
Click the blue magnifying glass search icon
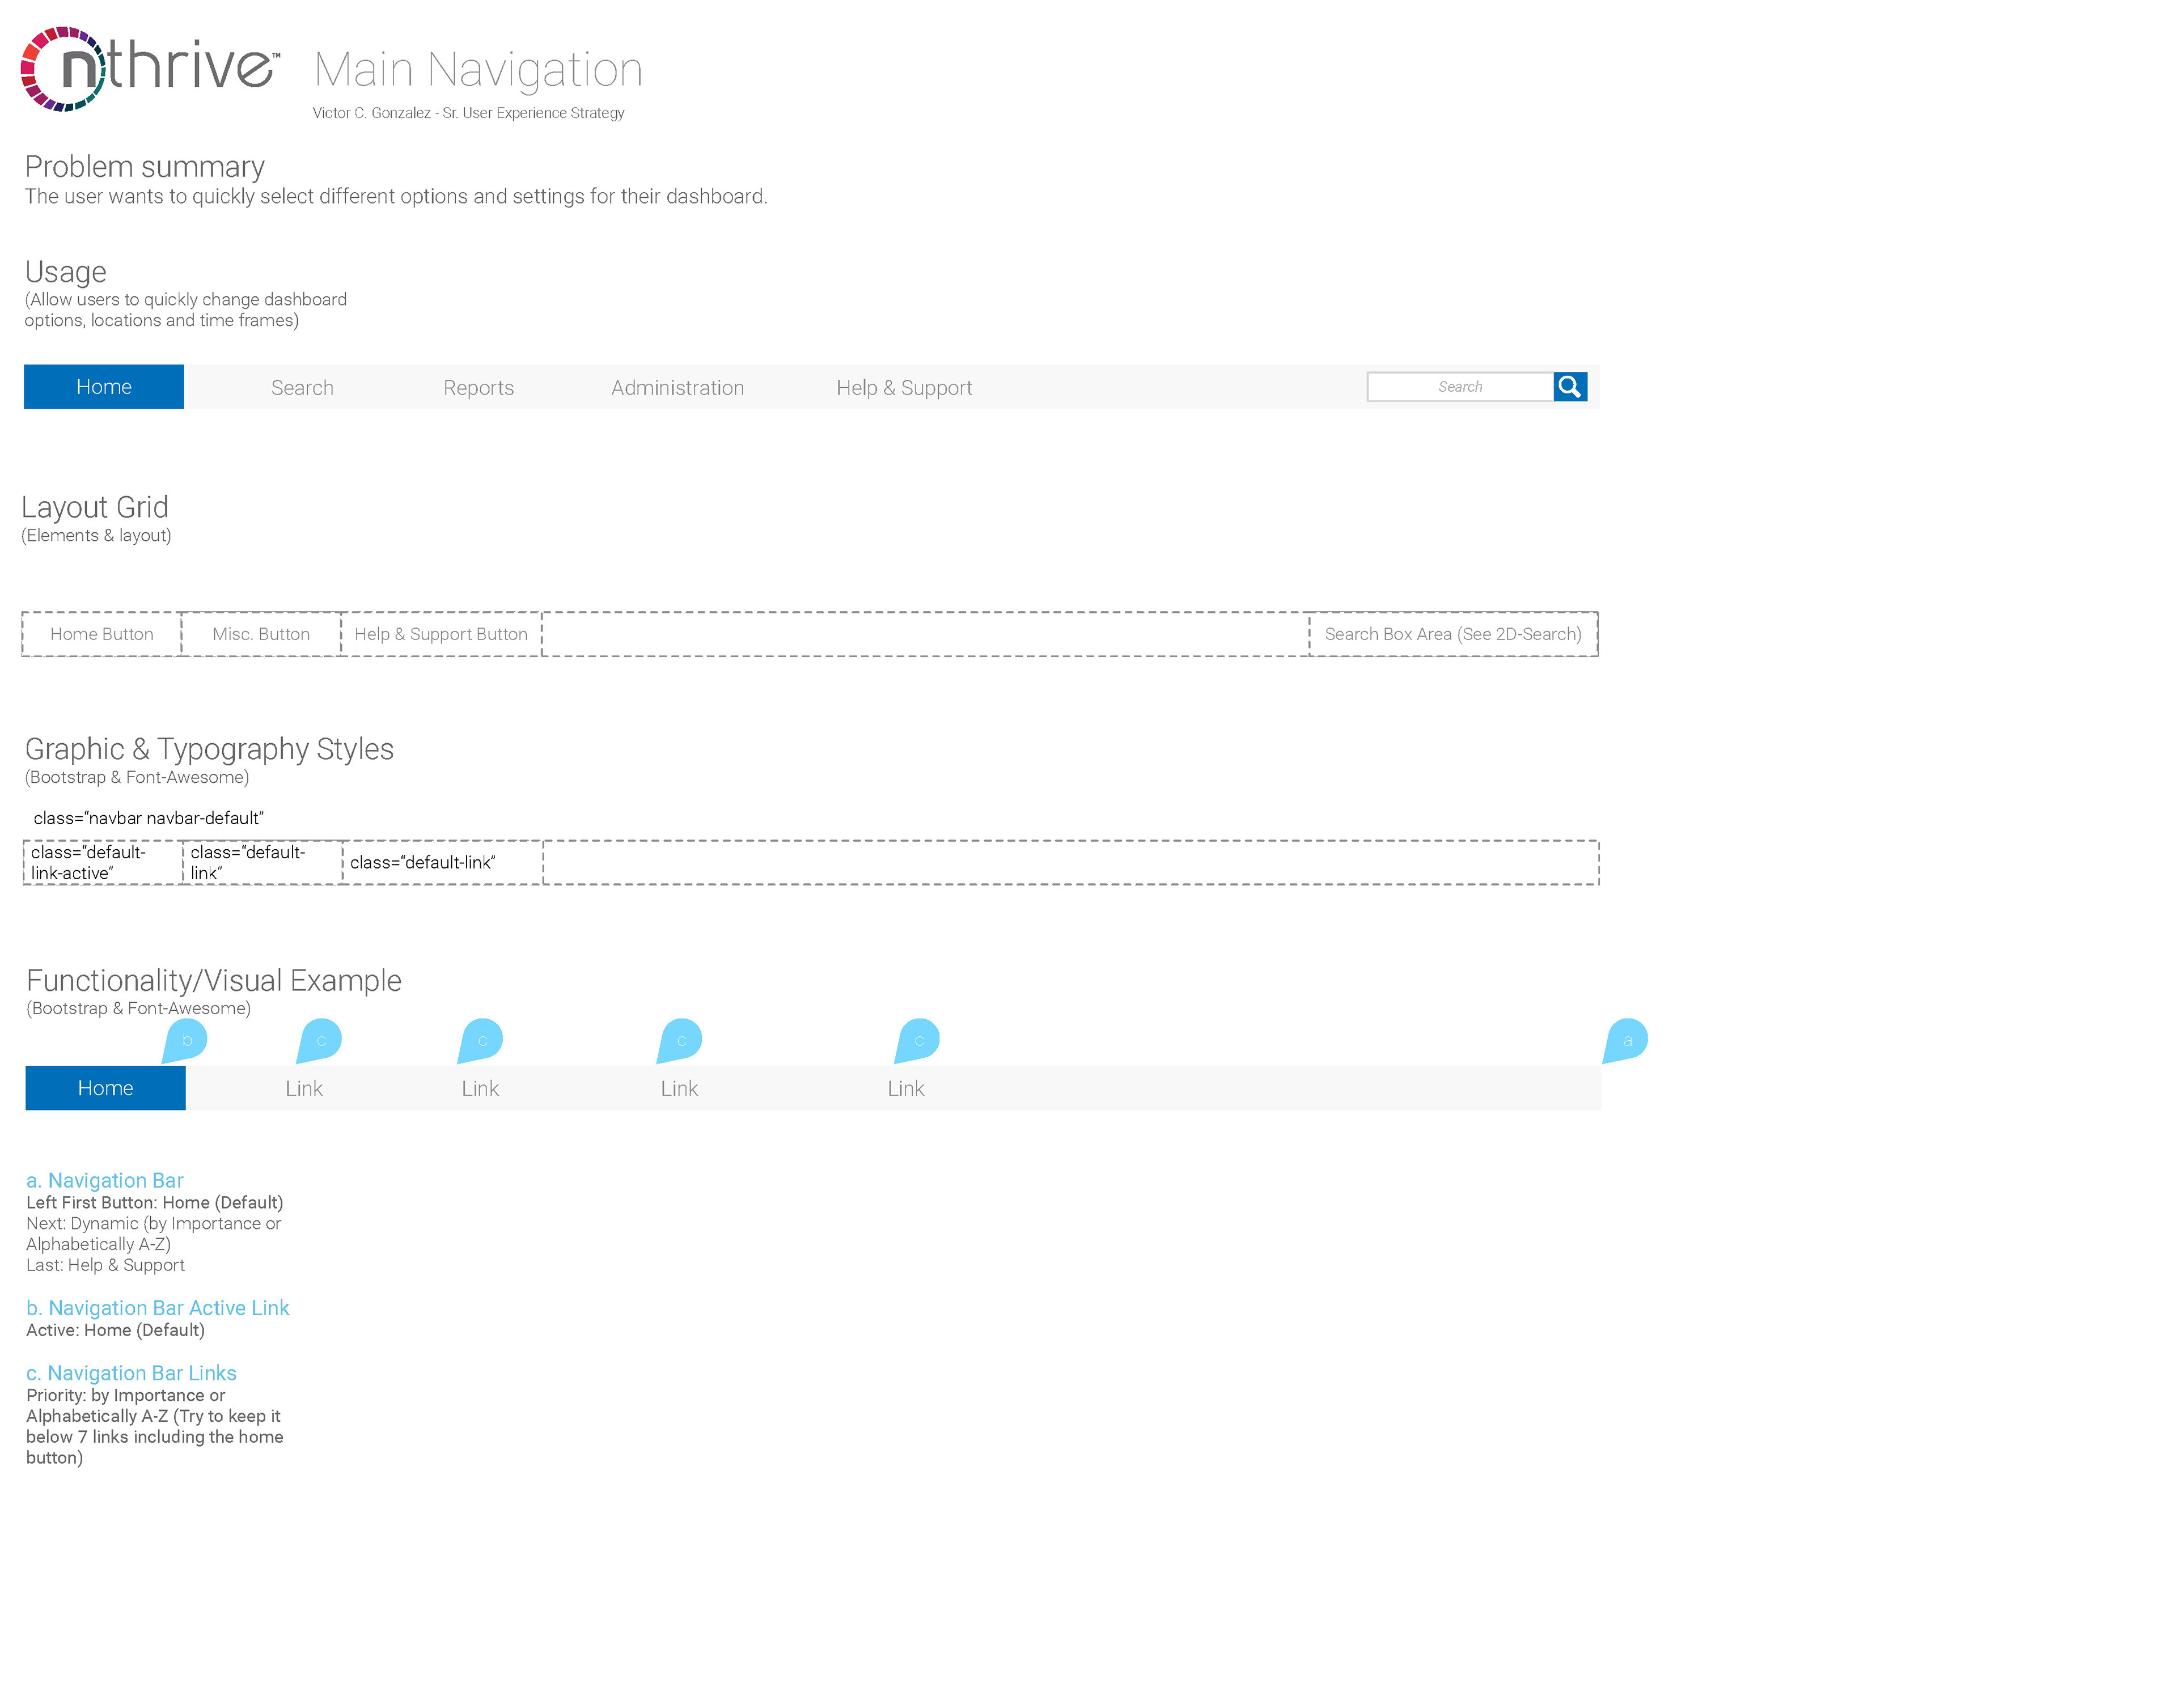click(1570, 387)
